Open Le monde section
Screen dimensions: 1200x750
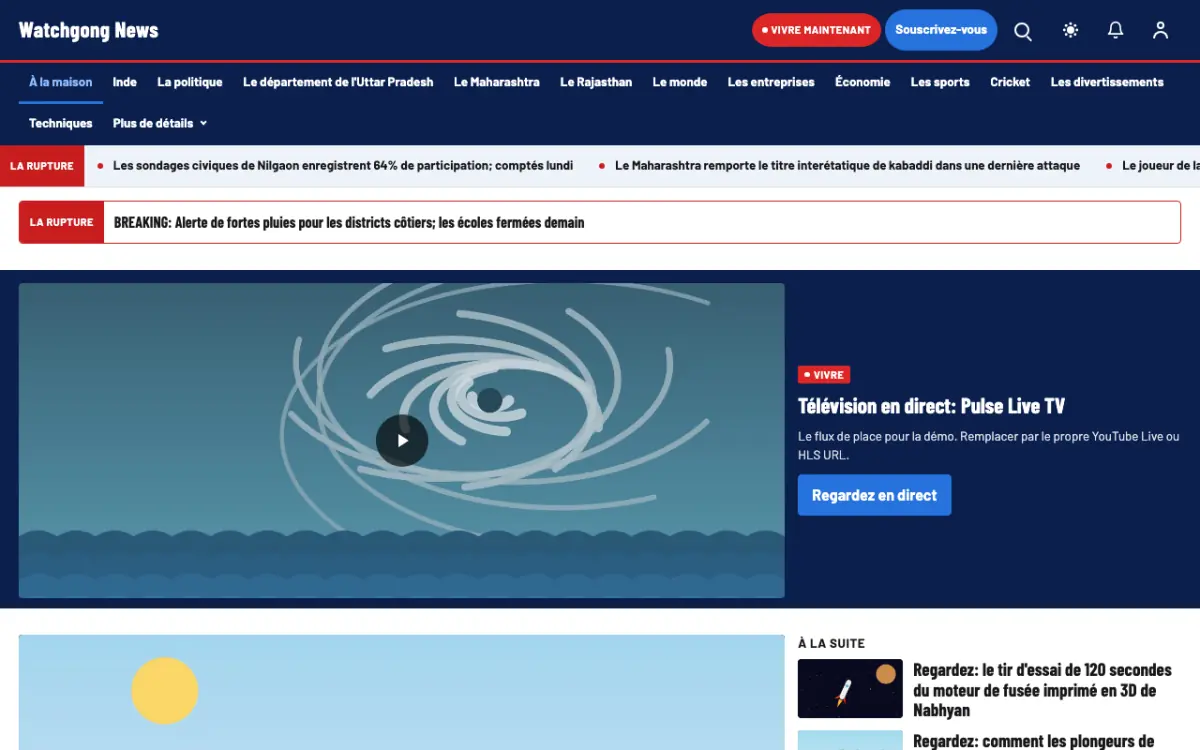[x=680, y=82]
